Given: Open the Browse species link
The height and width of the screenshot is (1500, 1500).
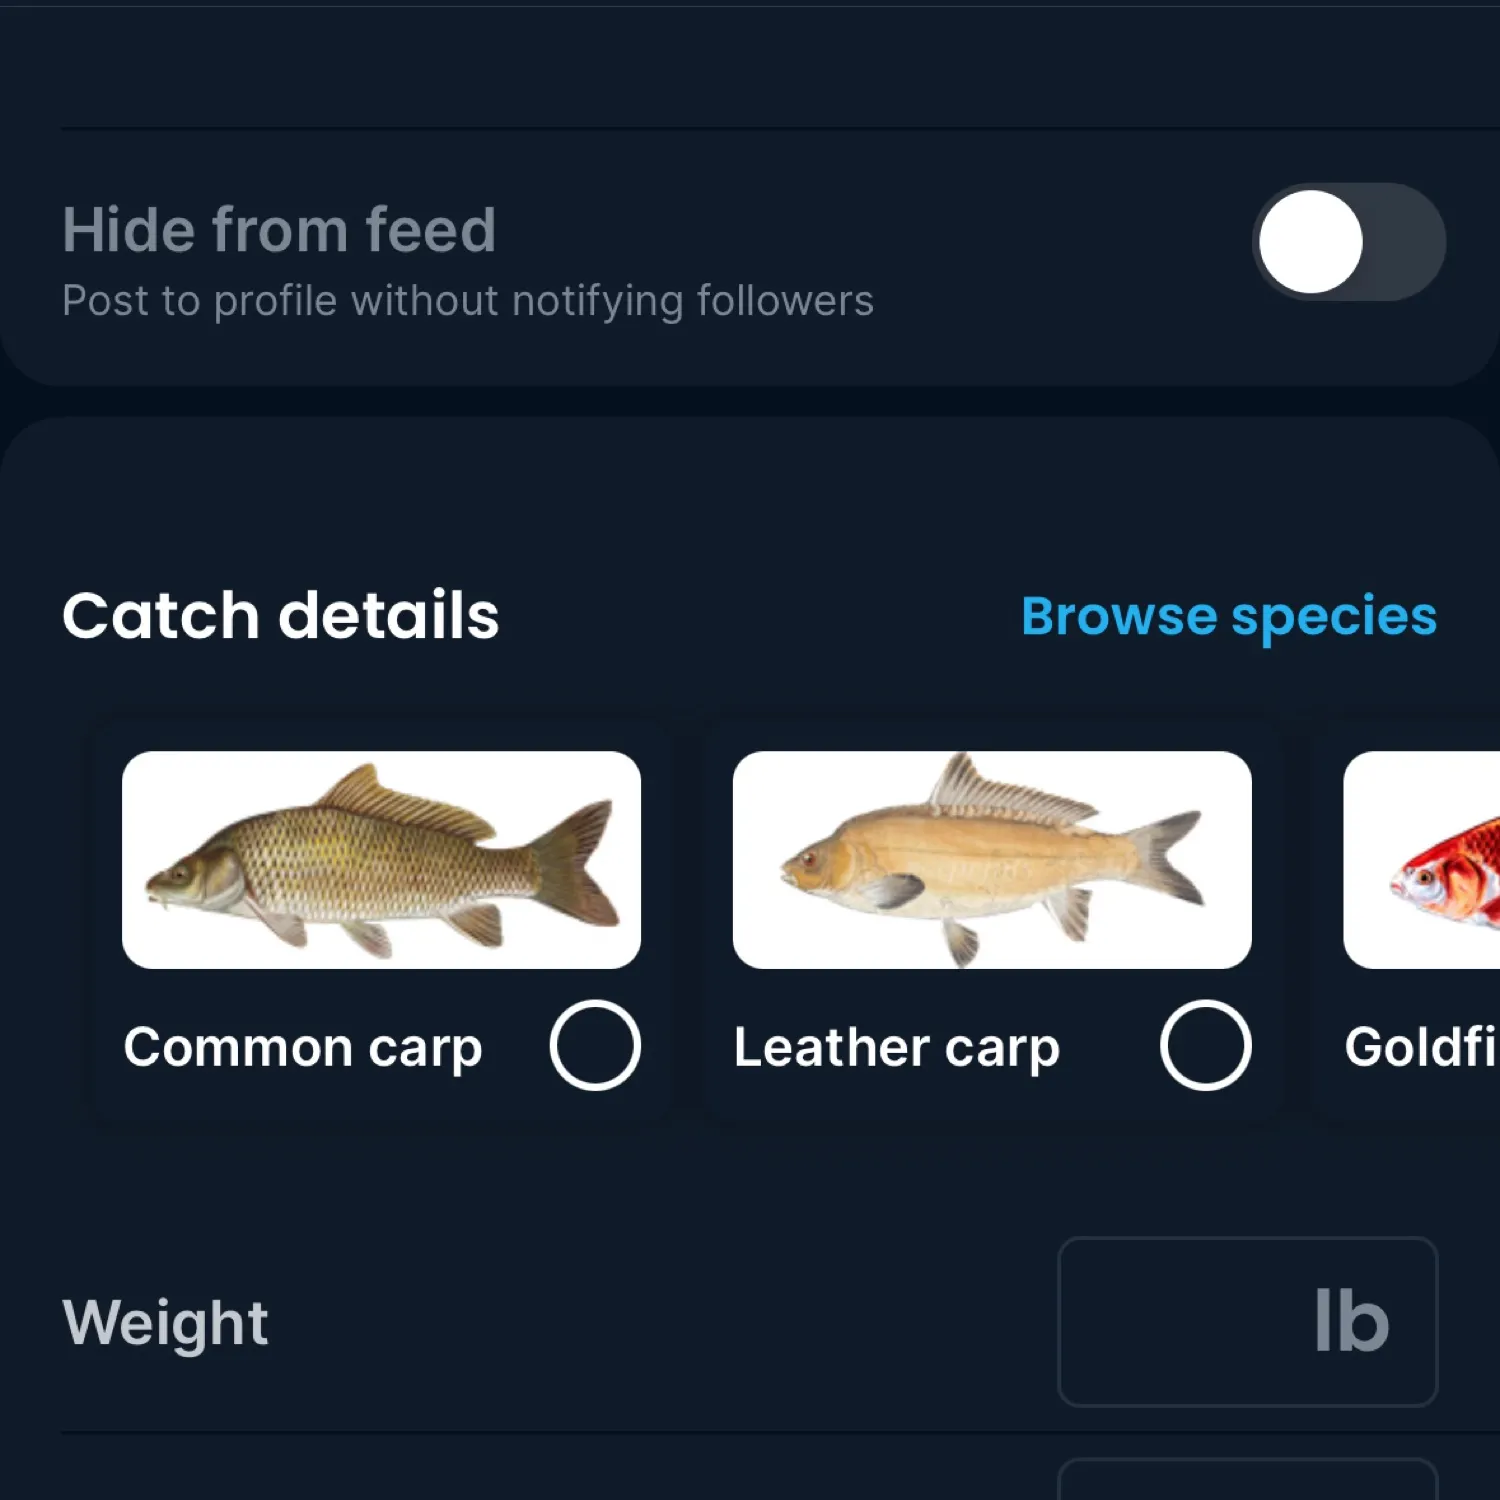Looking at the screenshot, I should (1228, 616).
